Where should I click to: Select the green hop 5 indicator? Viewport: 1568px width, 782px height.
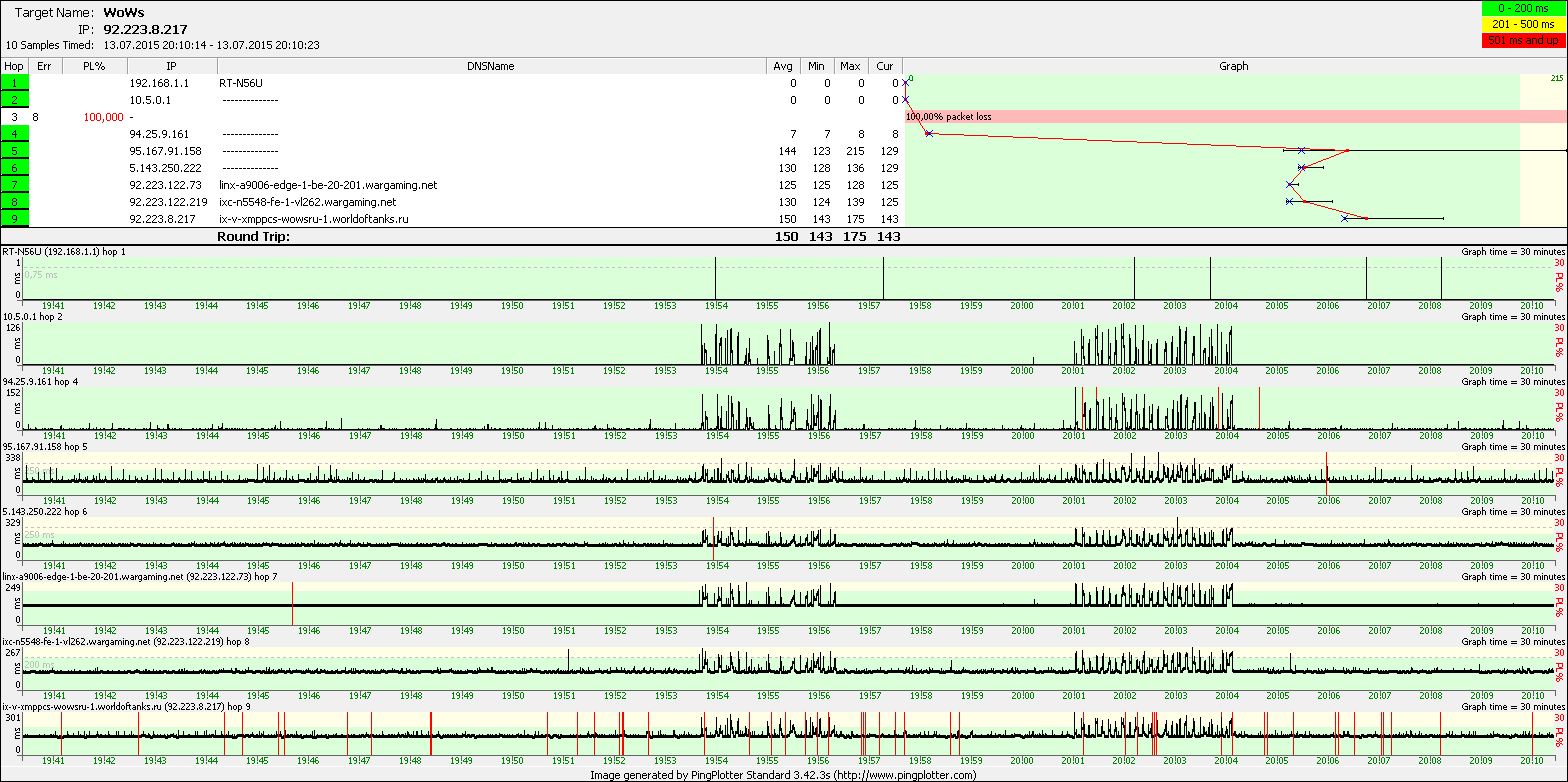click(15, 151)
